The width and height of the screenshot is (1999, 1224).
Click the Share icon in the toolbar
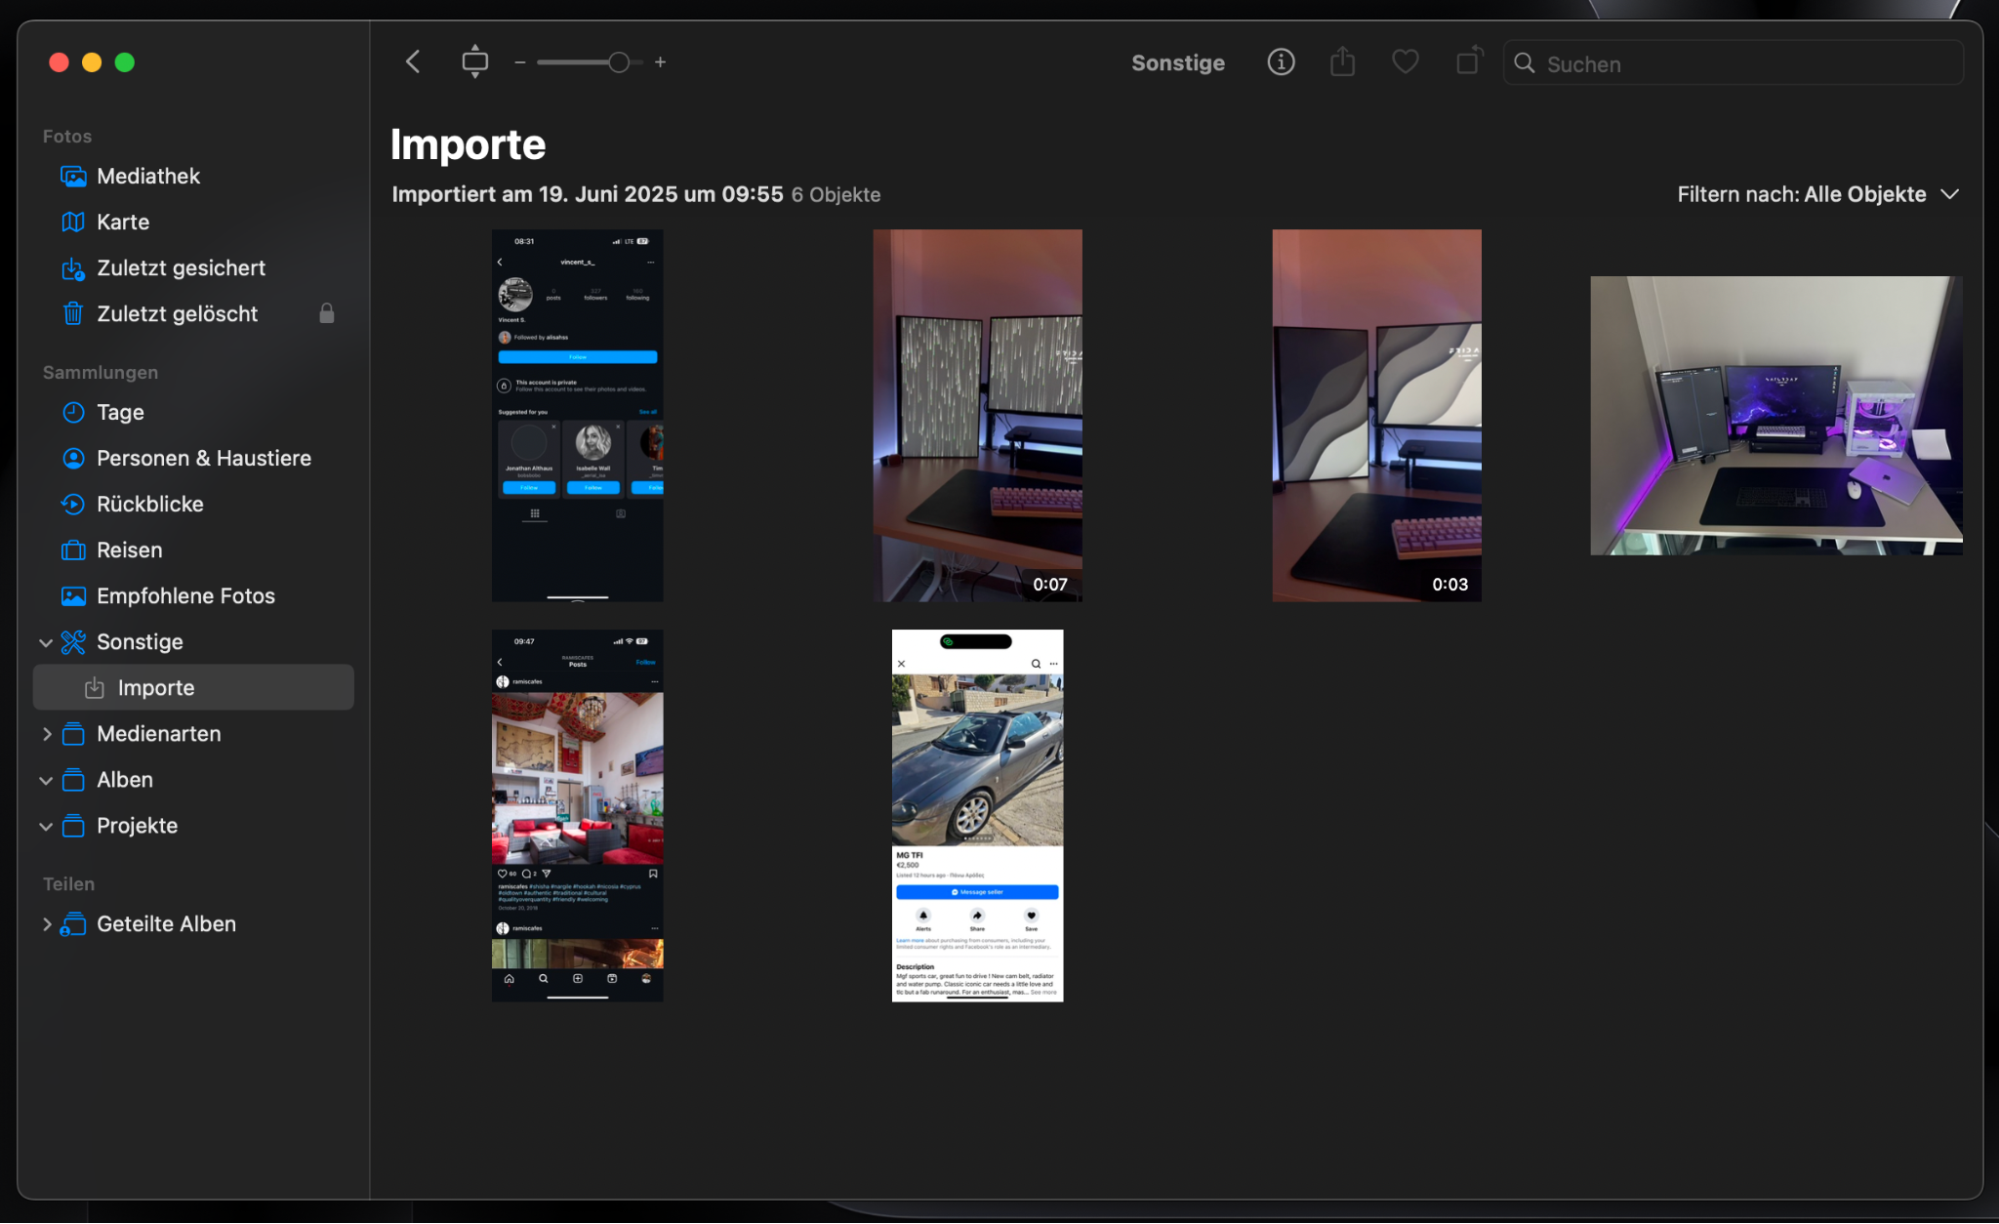(x=1342, y=61)
